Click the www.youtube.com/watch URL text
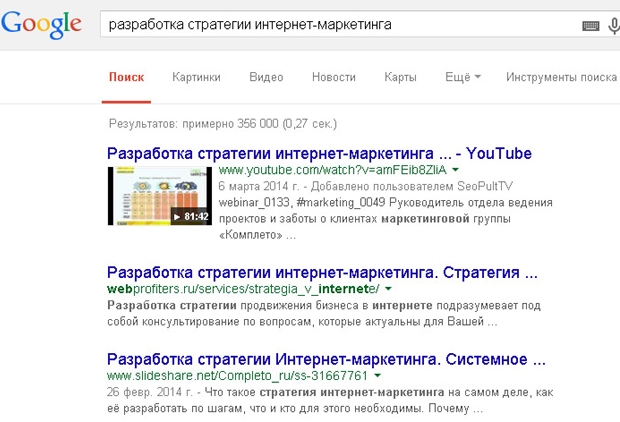 [333, 170]
